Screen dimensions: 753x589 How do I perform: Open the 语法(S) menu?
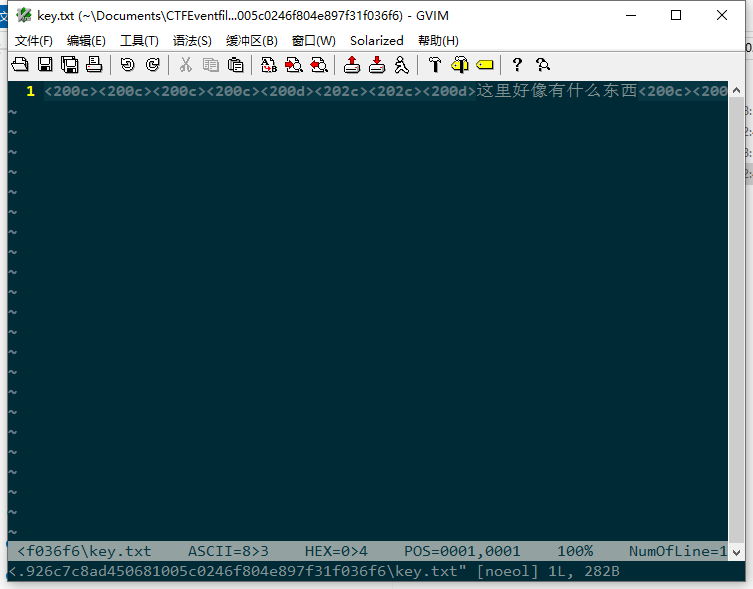(192, 41)
